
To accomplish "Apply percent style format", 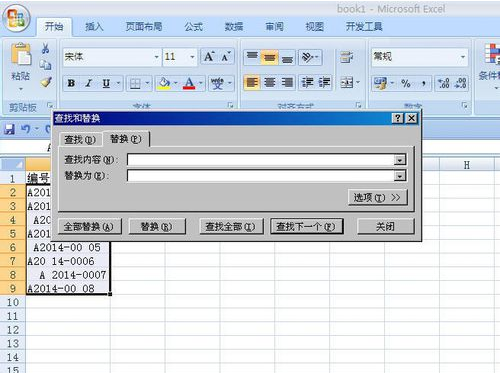I will point(406,83).
